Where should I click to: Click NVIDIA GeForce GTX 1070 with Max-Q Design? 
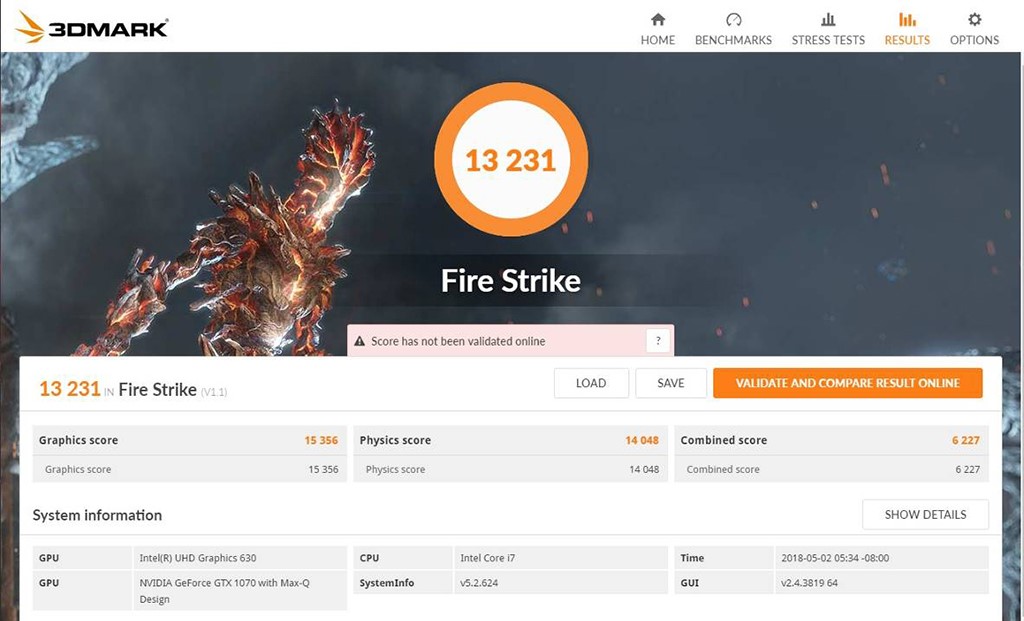point(224,591)
